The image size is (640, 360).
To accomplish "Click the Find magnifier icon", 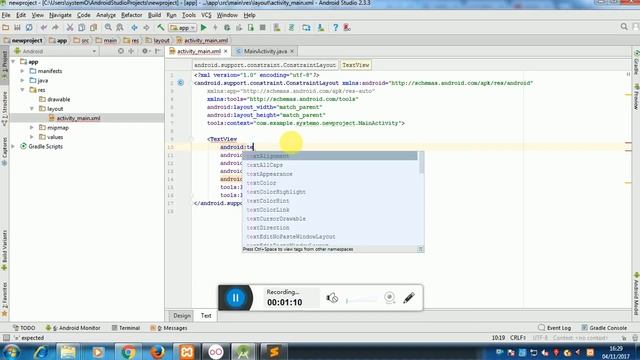I will point(108,28).
